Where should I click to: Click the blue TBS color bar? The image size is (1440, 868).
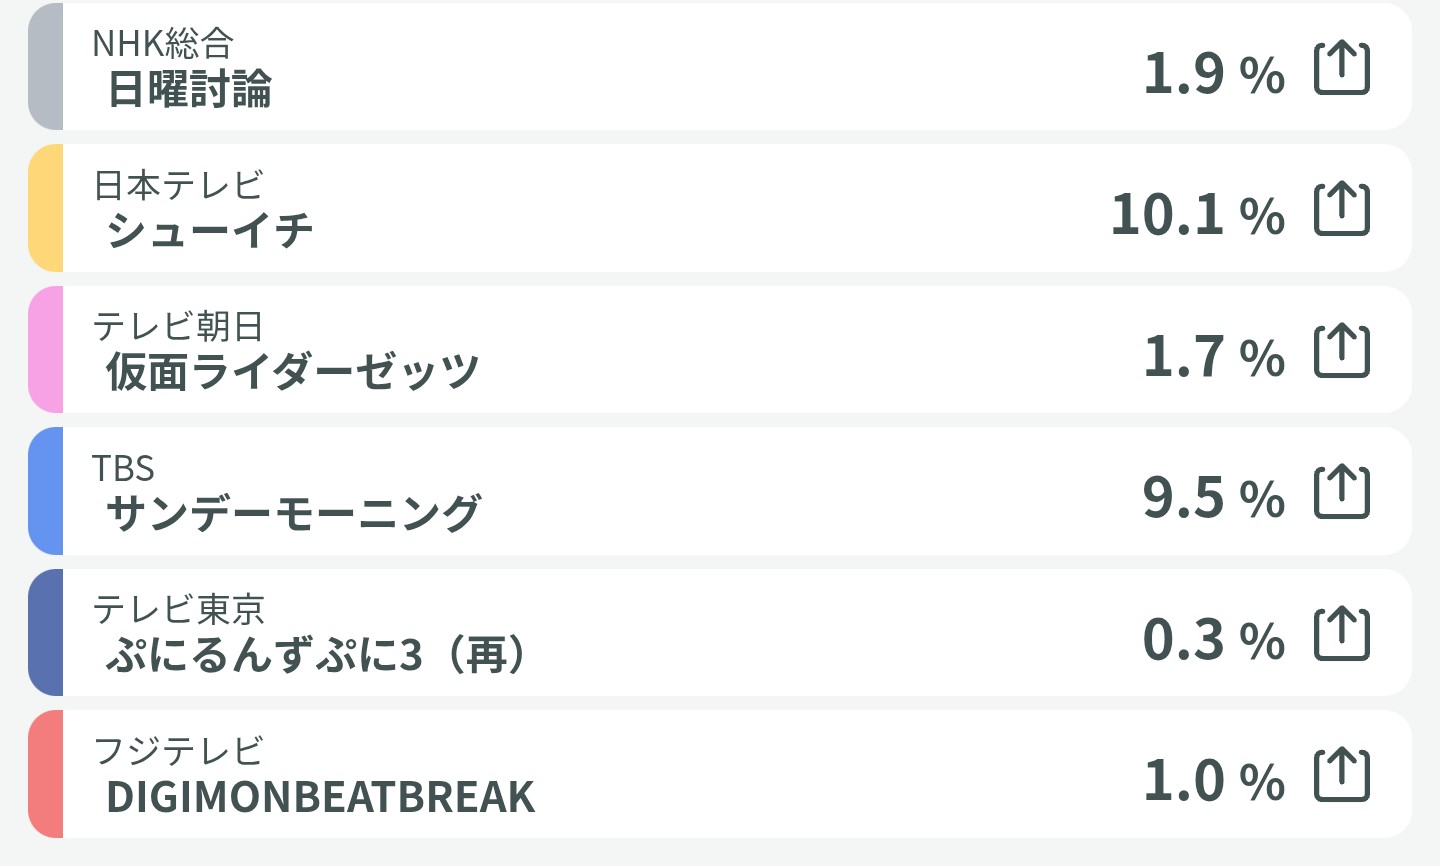click(46, 491)
